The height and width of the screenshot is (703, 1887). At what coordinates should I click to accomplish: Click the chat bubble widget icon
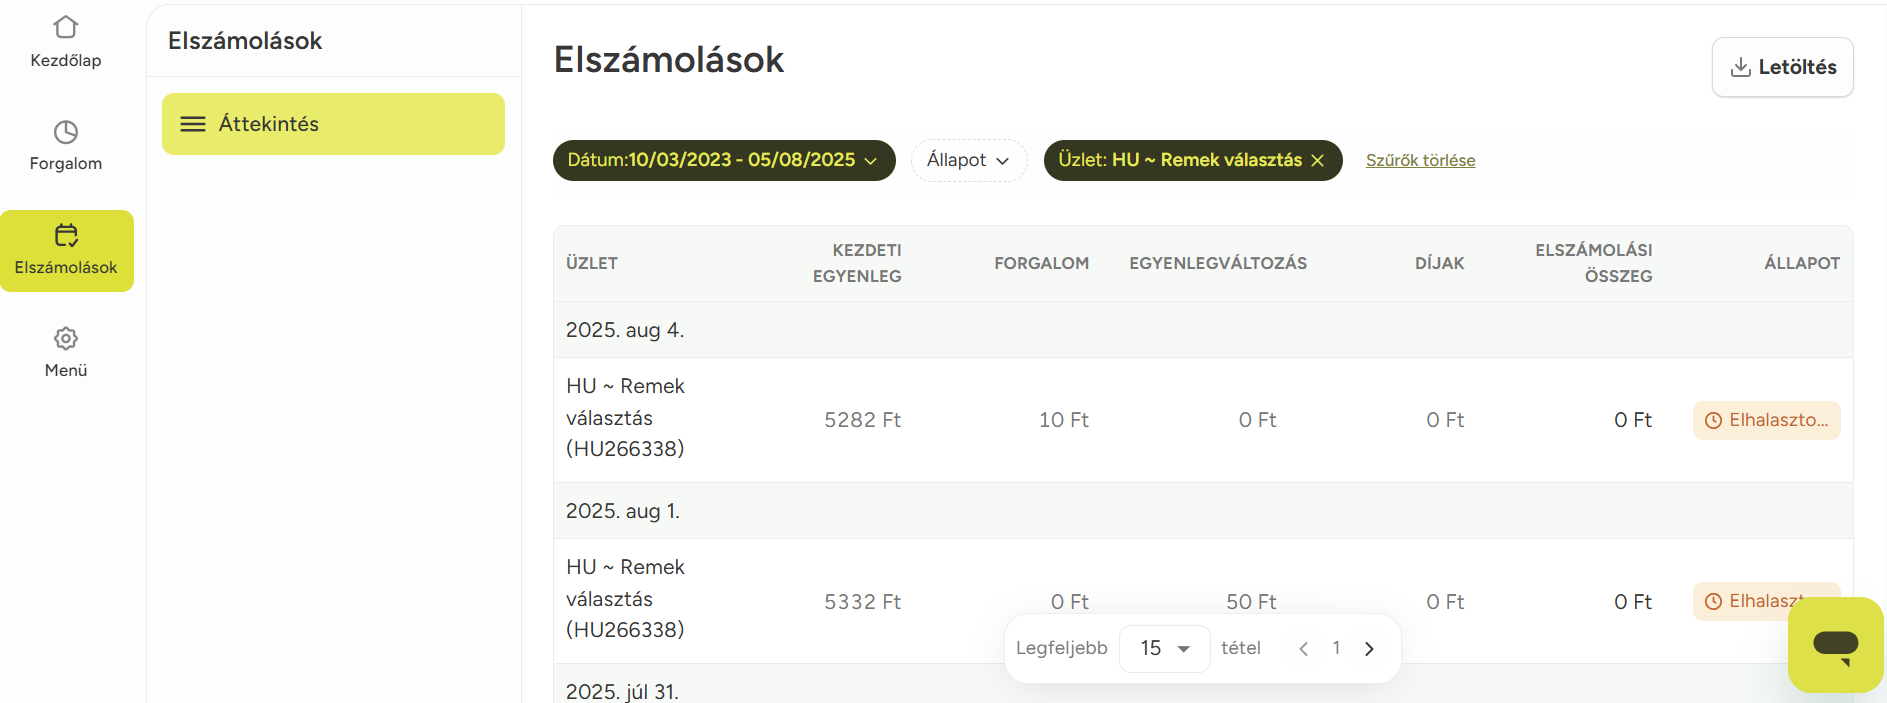1835,645
